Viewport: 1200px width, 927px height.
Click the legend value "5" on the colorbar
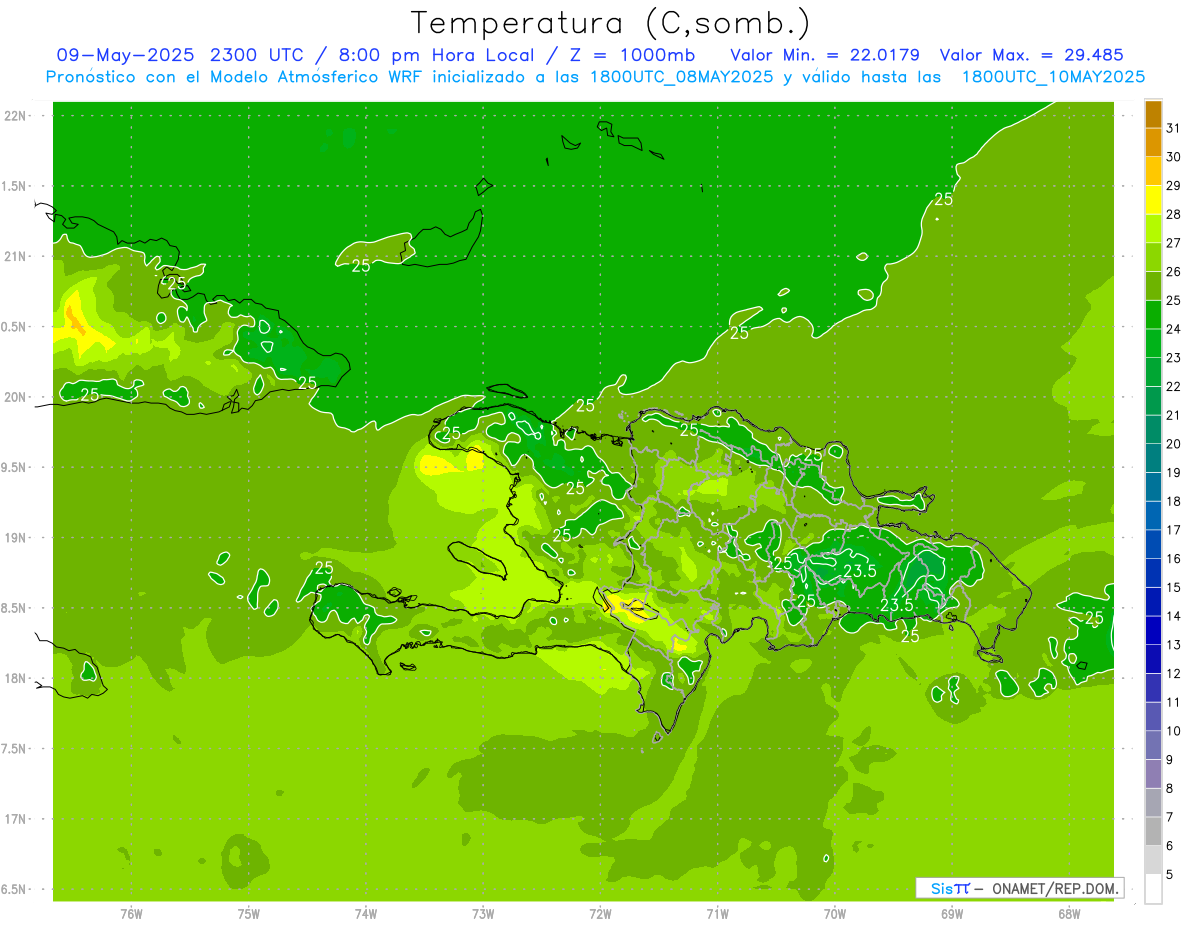click(1170, 875)
